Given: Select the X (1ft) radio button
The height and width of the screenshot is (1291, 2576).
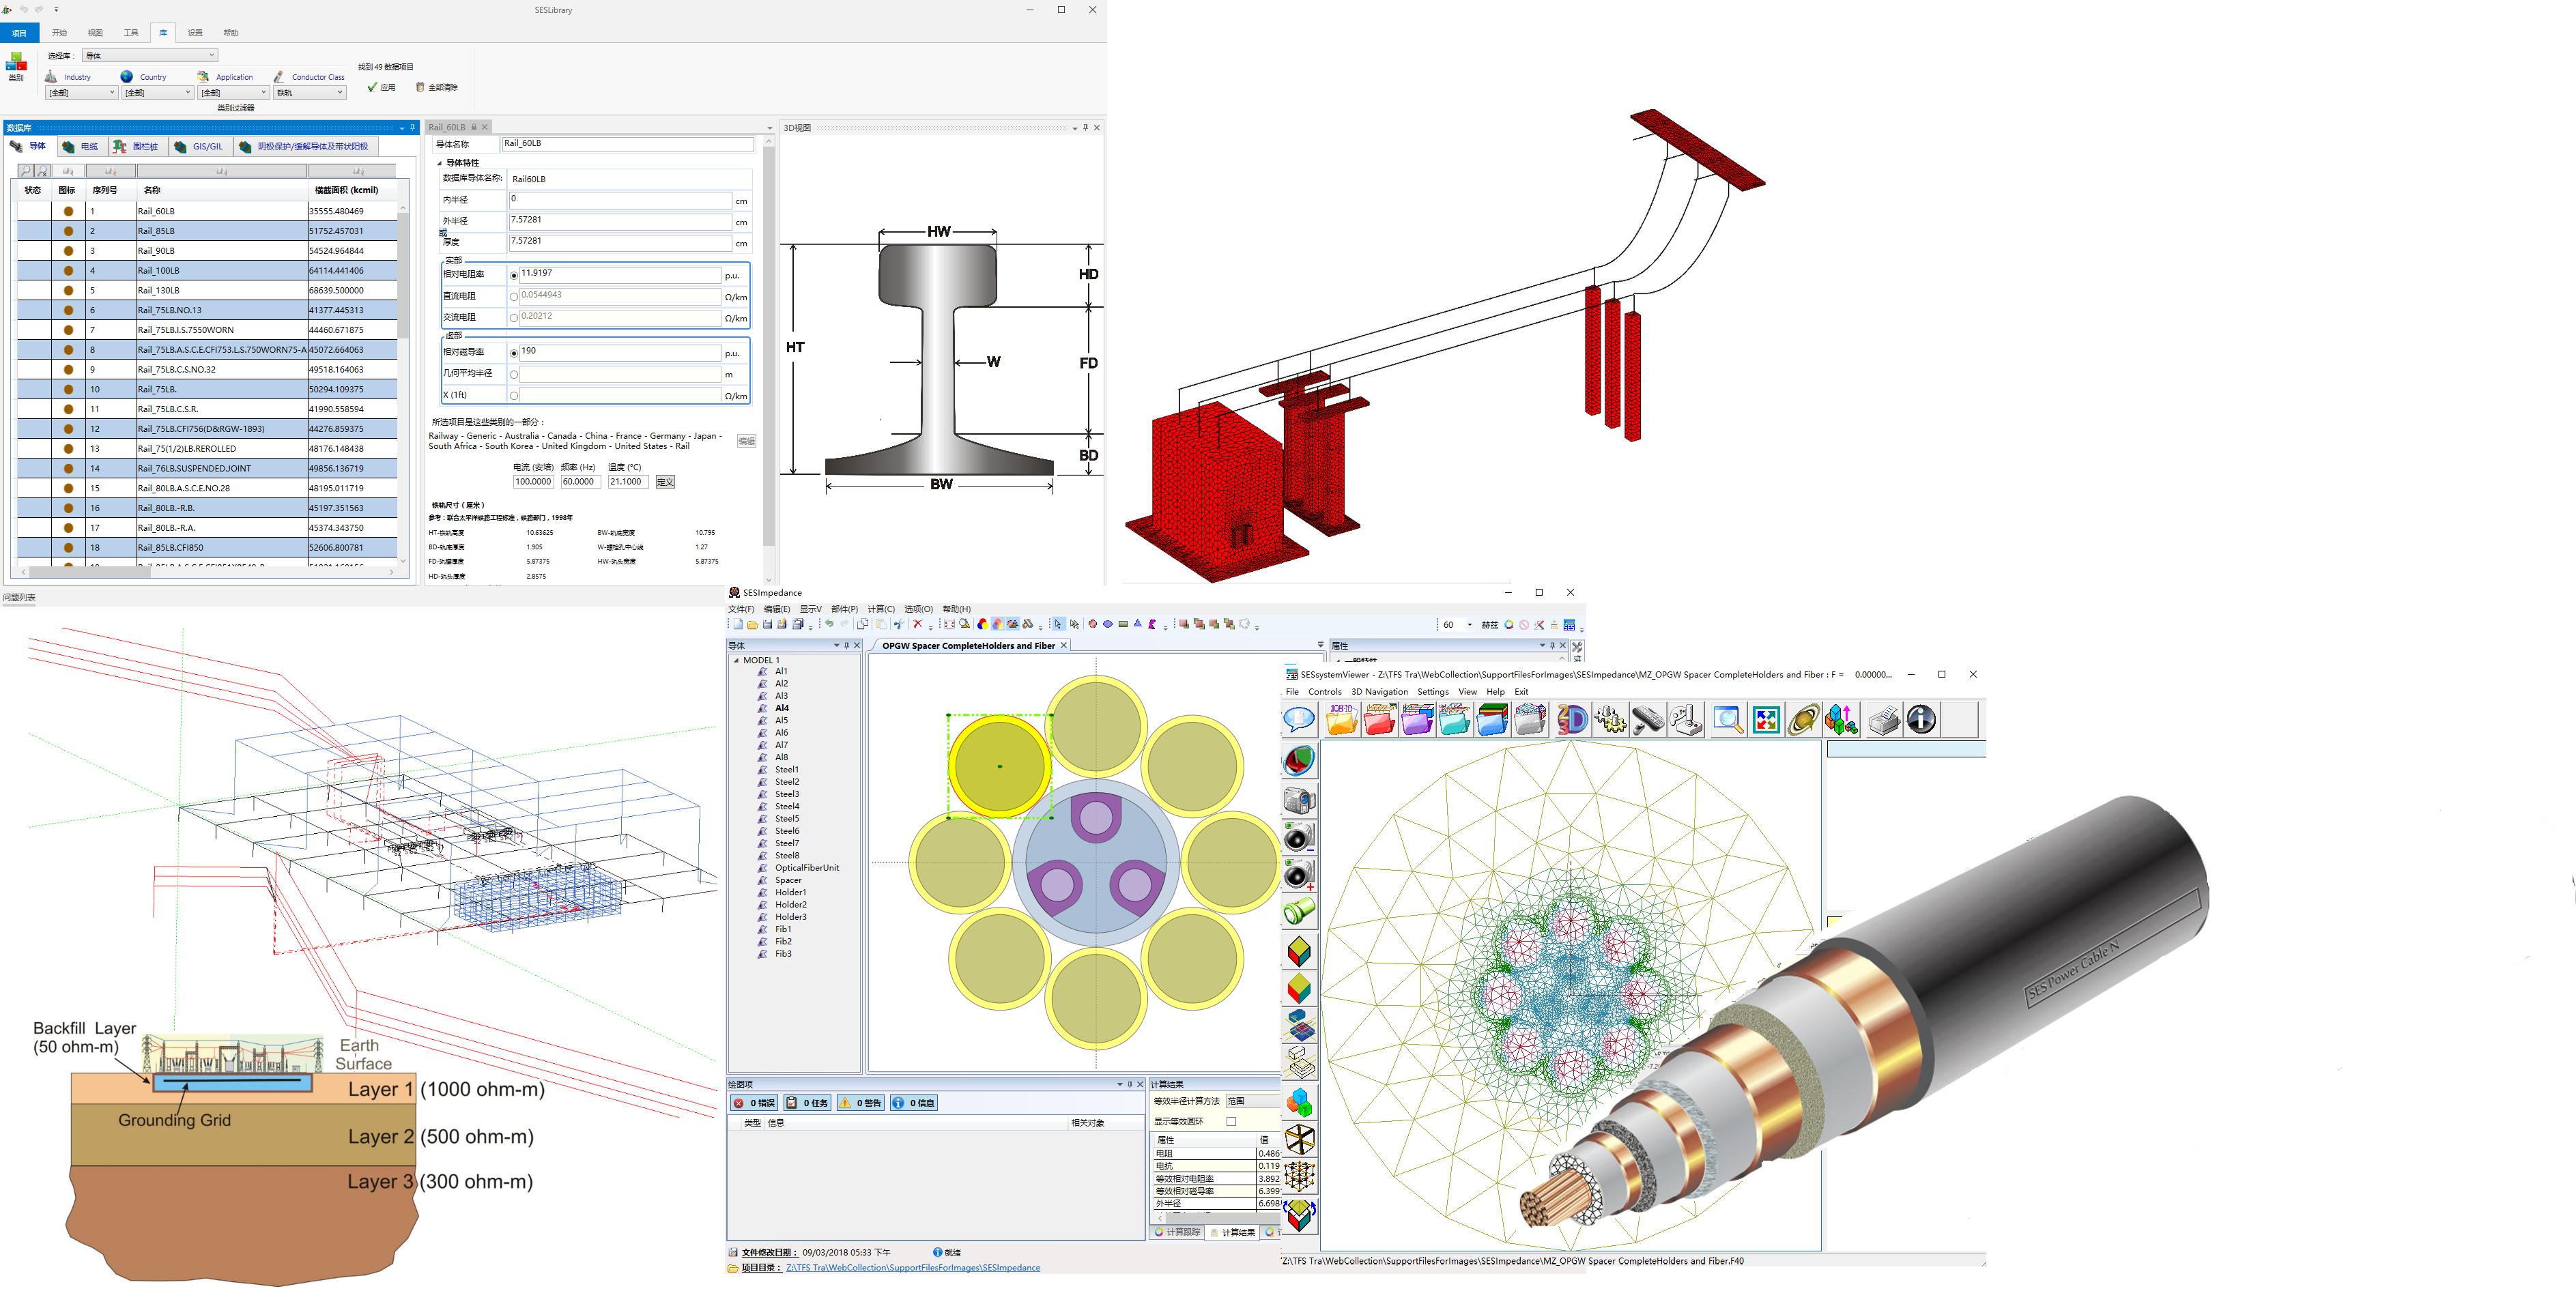Looking at the screenshot, I should (x=514, y=396).
